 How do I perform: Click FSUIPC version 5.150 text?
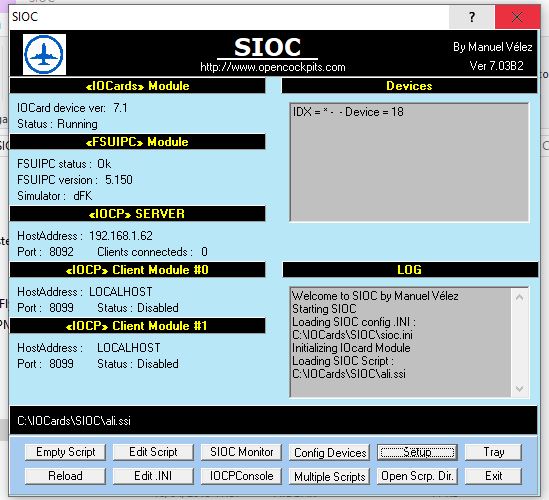click(75, 180)
